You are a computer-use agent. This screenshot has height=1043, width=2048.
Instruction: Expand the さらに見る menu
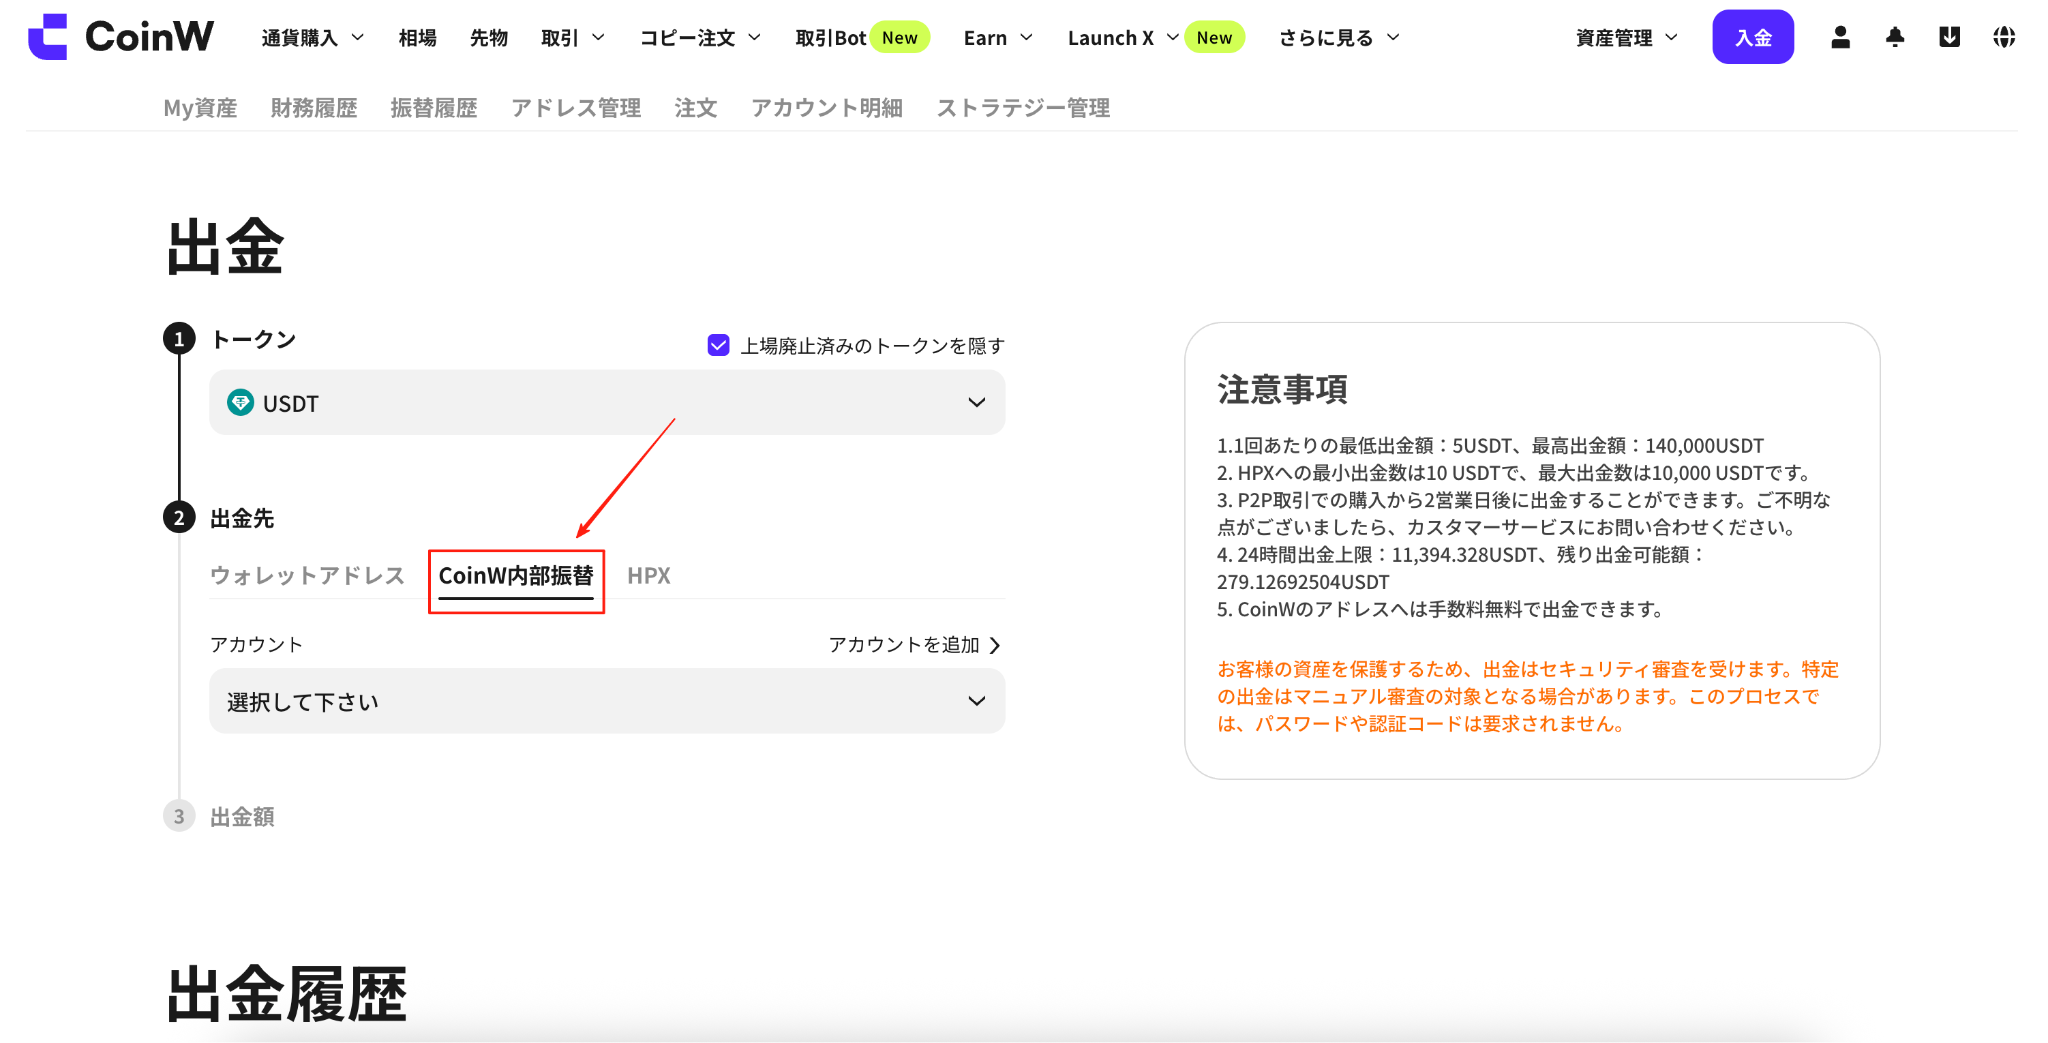1339,38
